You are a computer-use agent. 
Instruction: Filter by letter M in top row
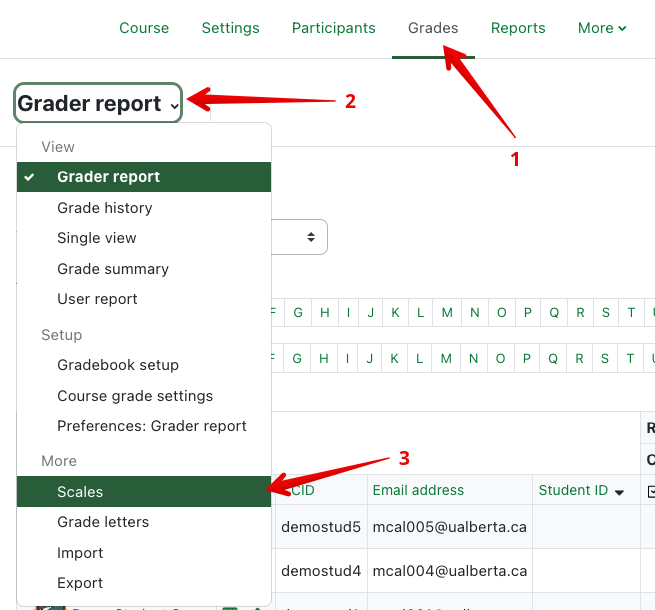tap(447, 313)
